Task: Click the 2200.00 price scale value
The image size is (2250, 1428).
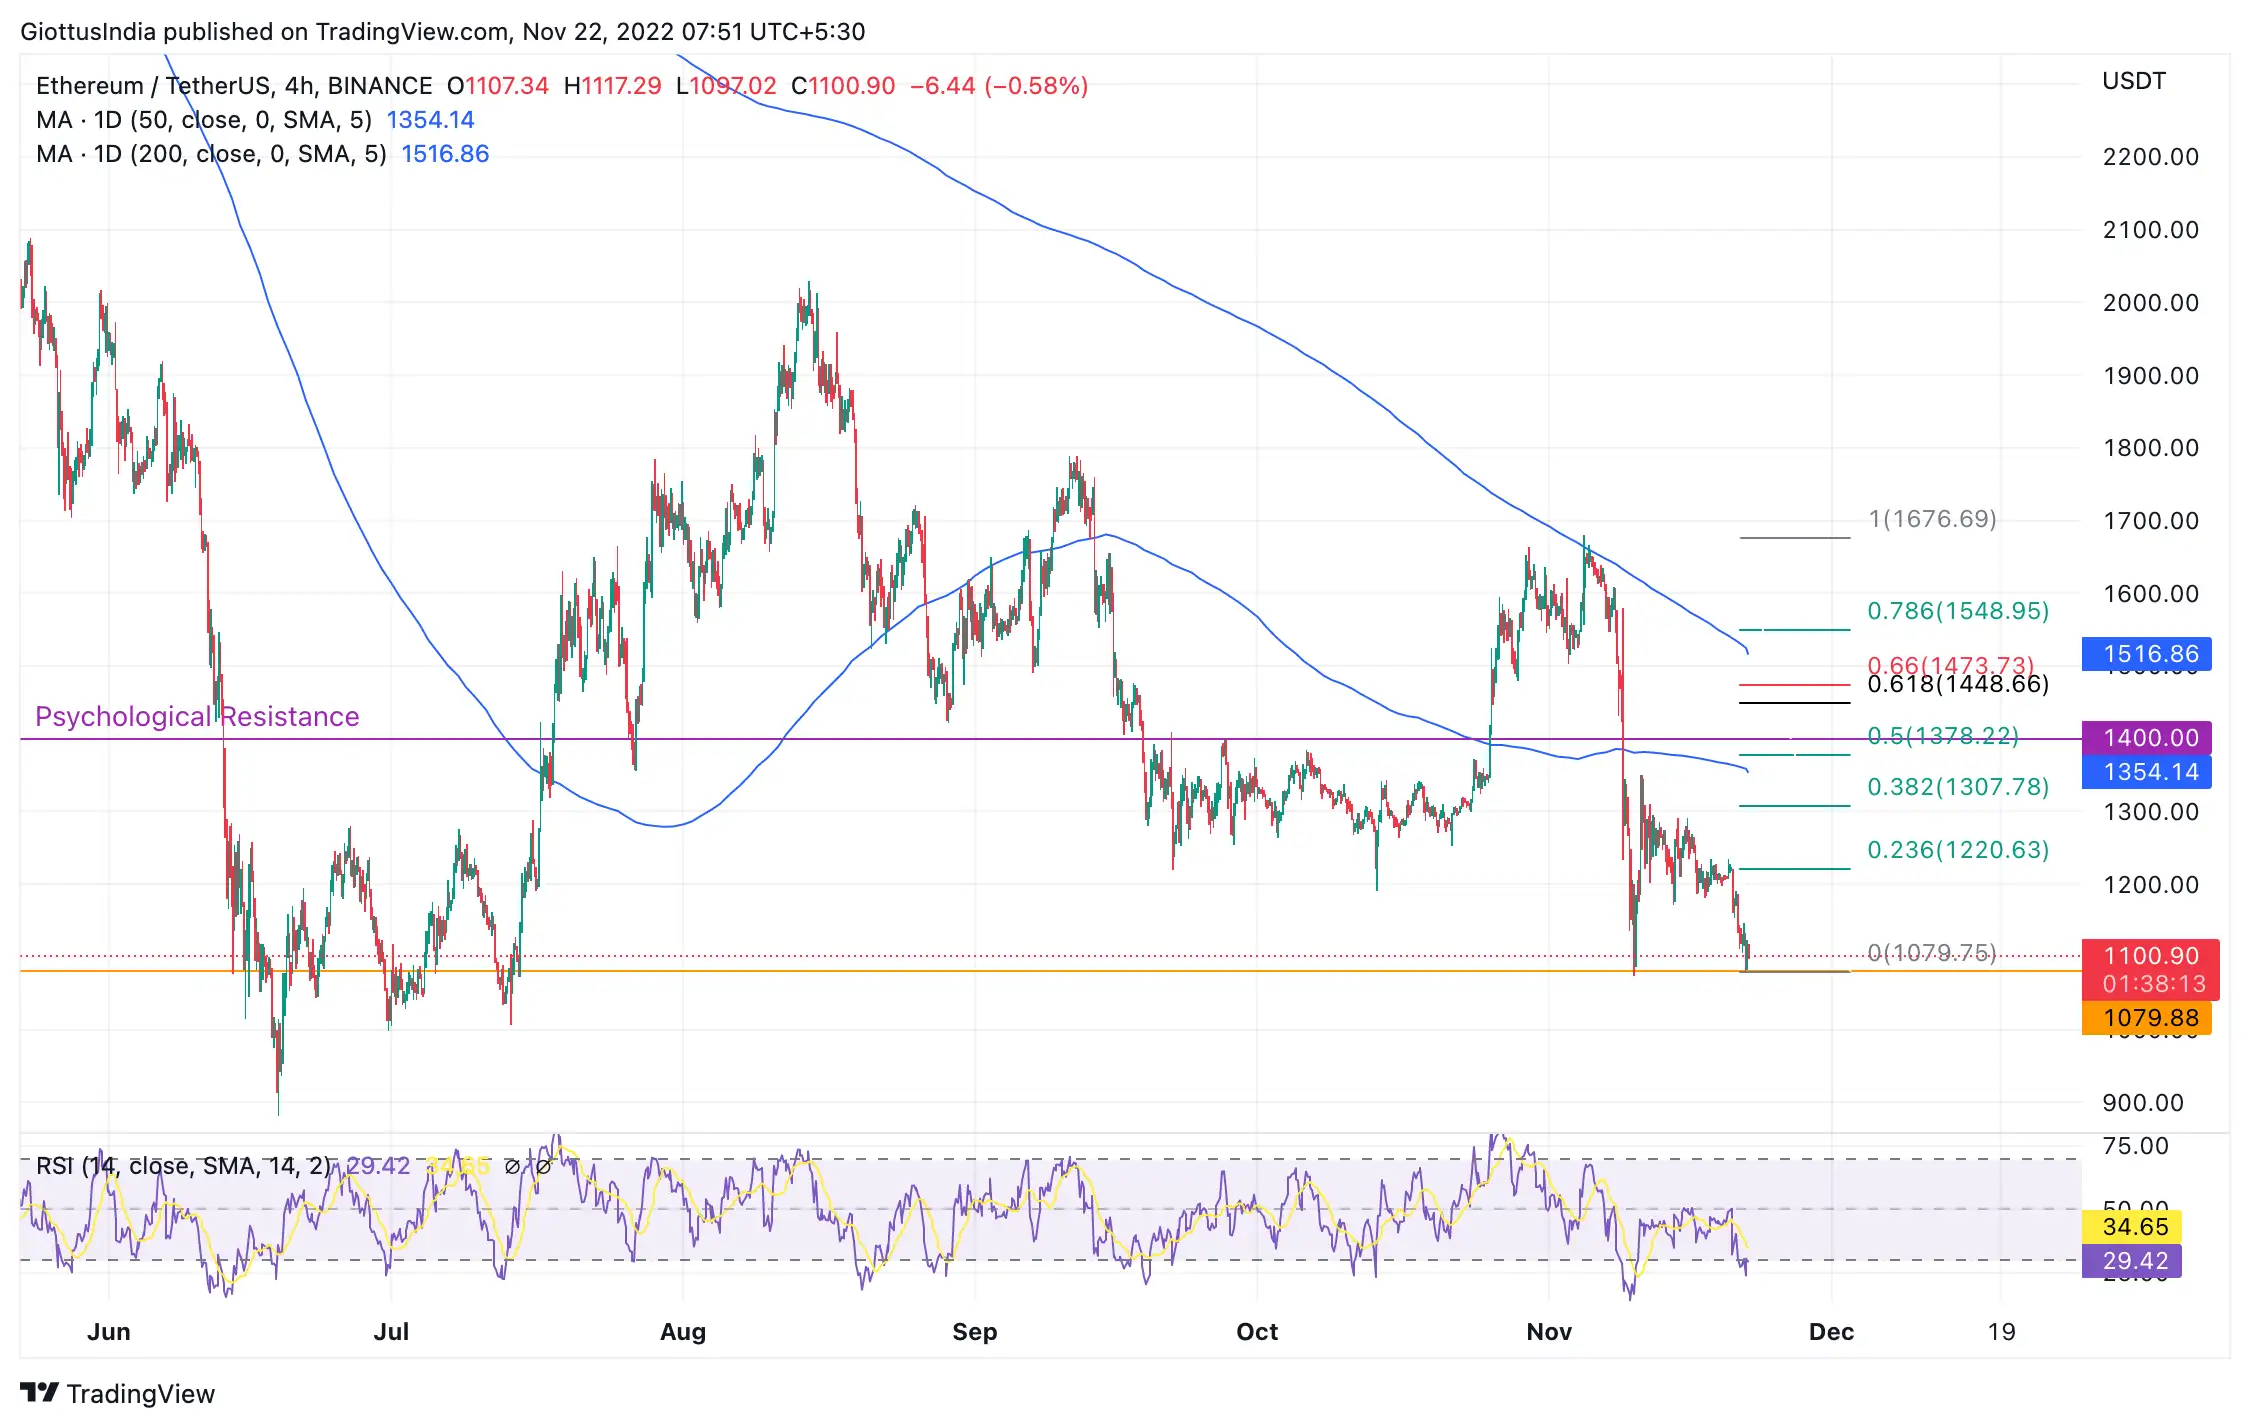Action: (x=2151, y=157)
